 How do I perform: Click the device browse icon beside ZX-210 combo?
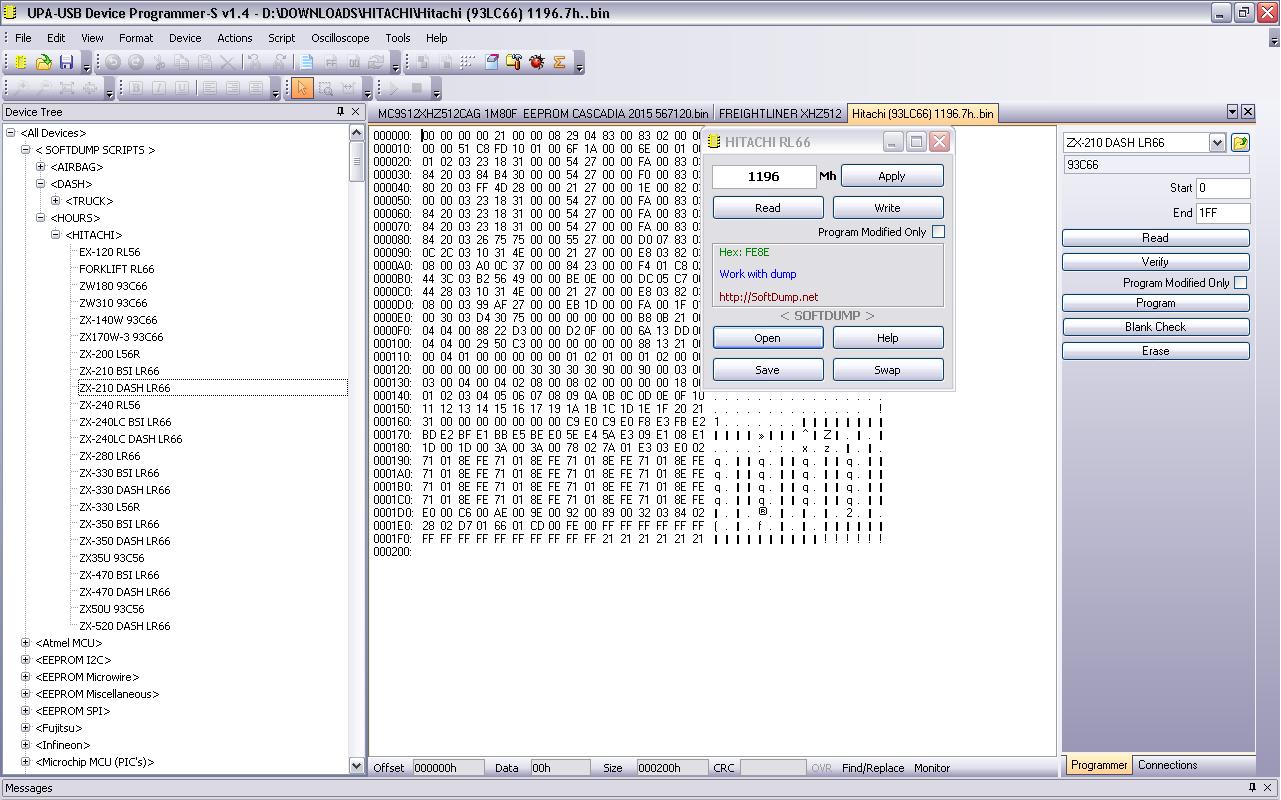pyautogui.click(x=1240, y=142)
